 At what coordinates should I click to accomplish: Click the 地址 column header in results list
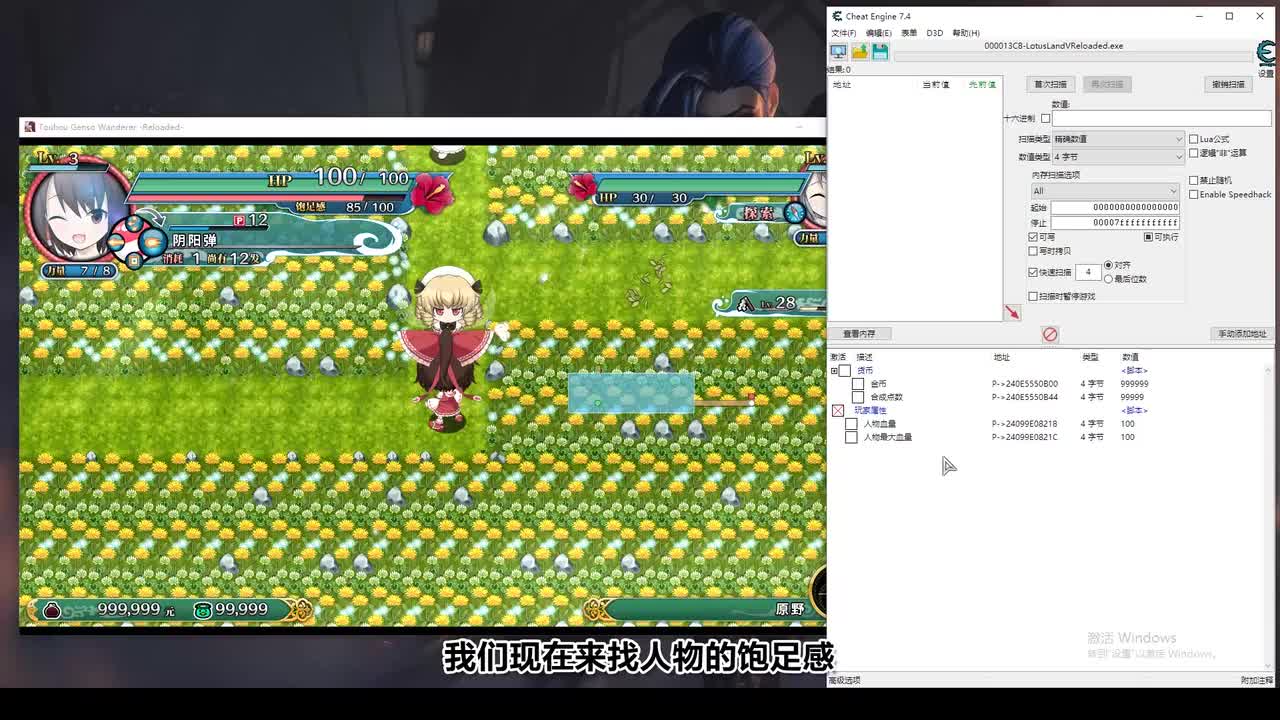[x=842, y=85]
